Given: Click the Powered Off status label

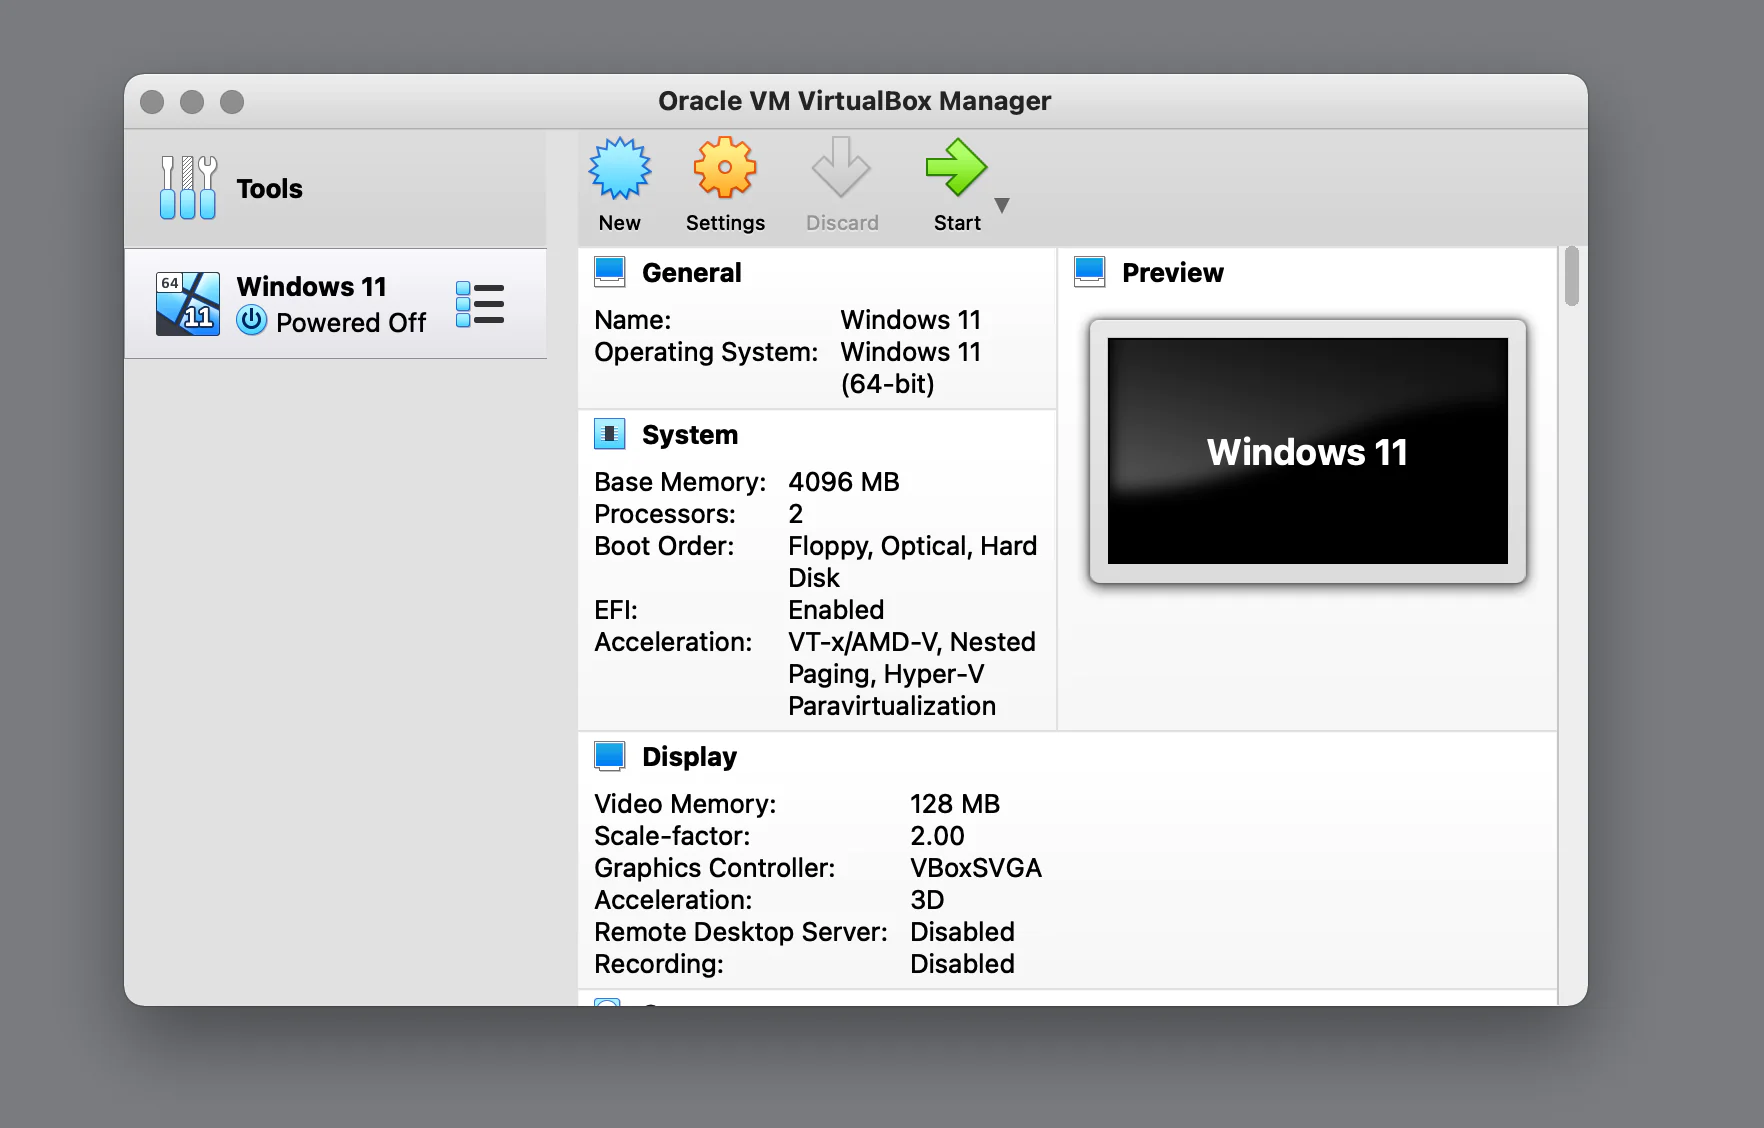Looking at the screenshot, I should (x=352, y=322).
